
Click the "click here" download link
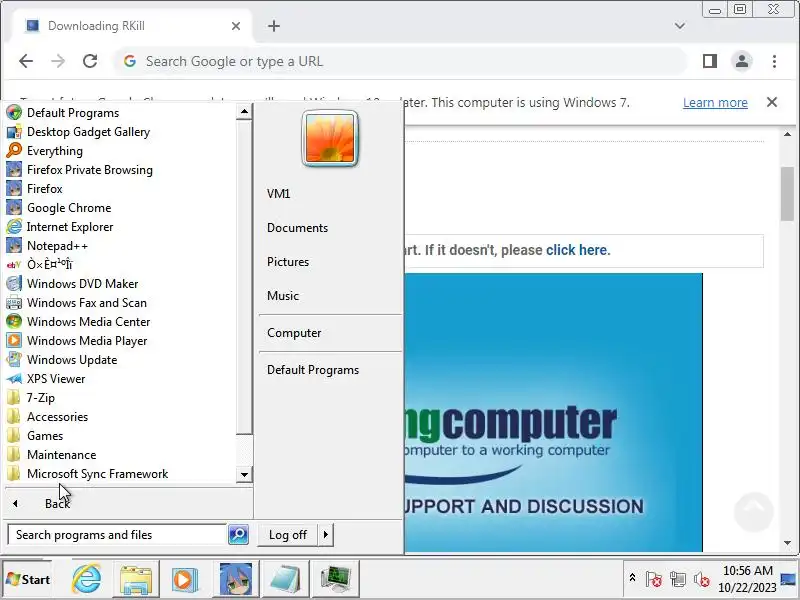point(578,250)
